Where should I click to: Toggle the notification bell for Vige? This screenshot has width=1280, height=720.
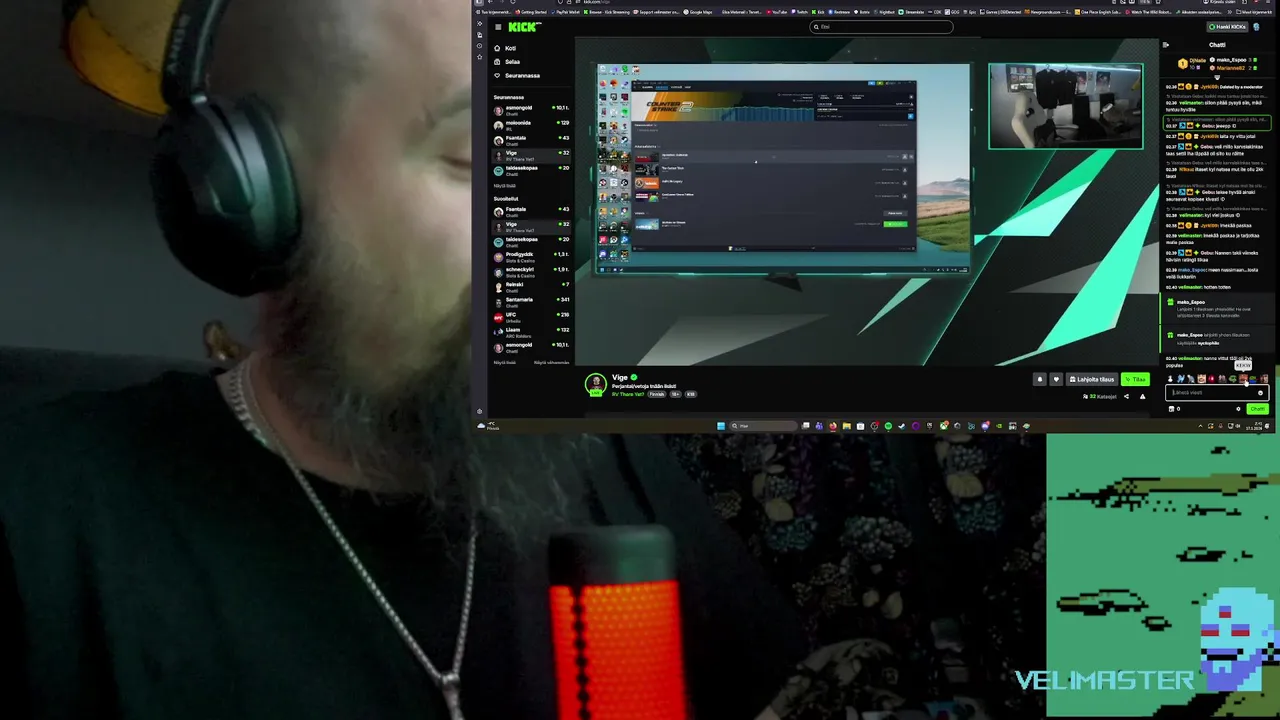pyautogui.click(x=1040, y=379)
